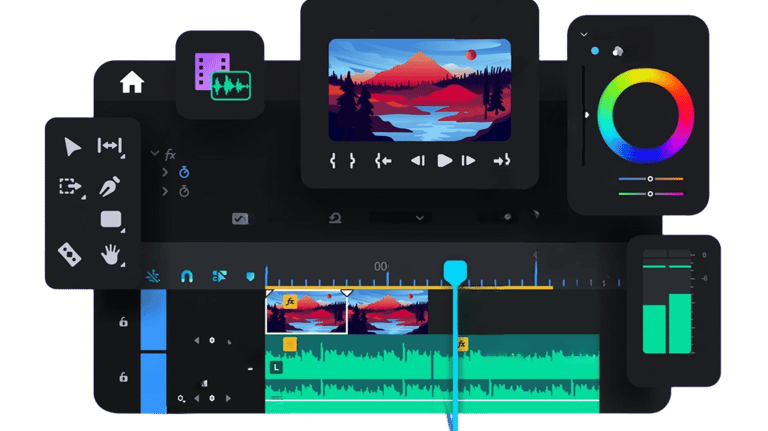Select the Ripple Edit tool

pyautogui.click(x=110, y=145)
